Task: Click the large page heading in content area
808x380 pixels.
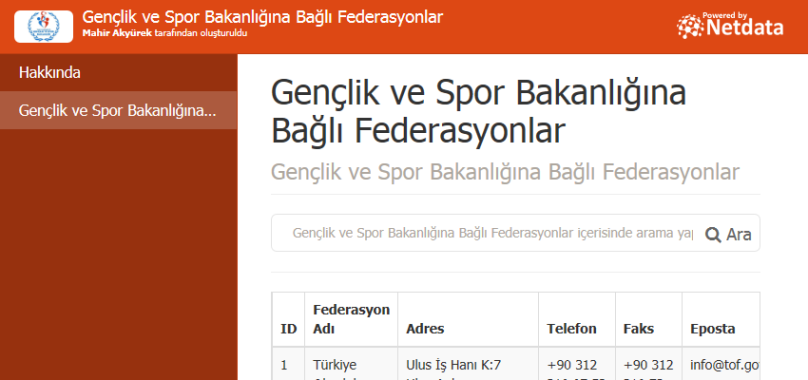Action: pyautogui.click(x=479, y=112)
